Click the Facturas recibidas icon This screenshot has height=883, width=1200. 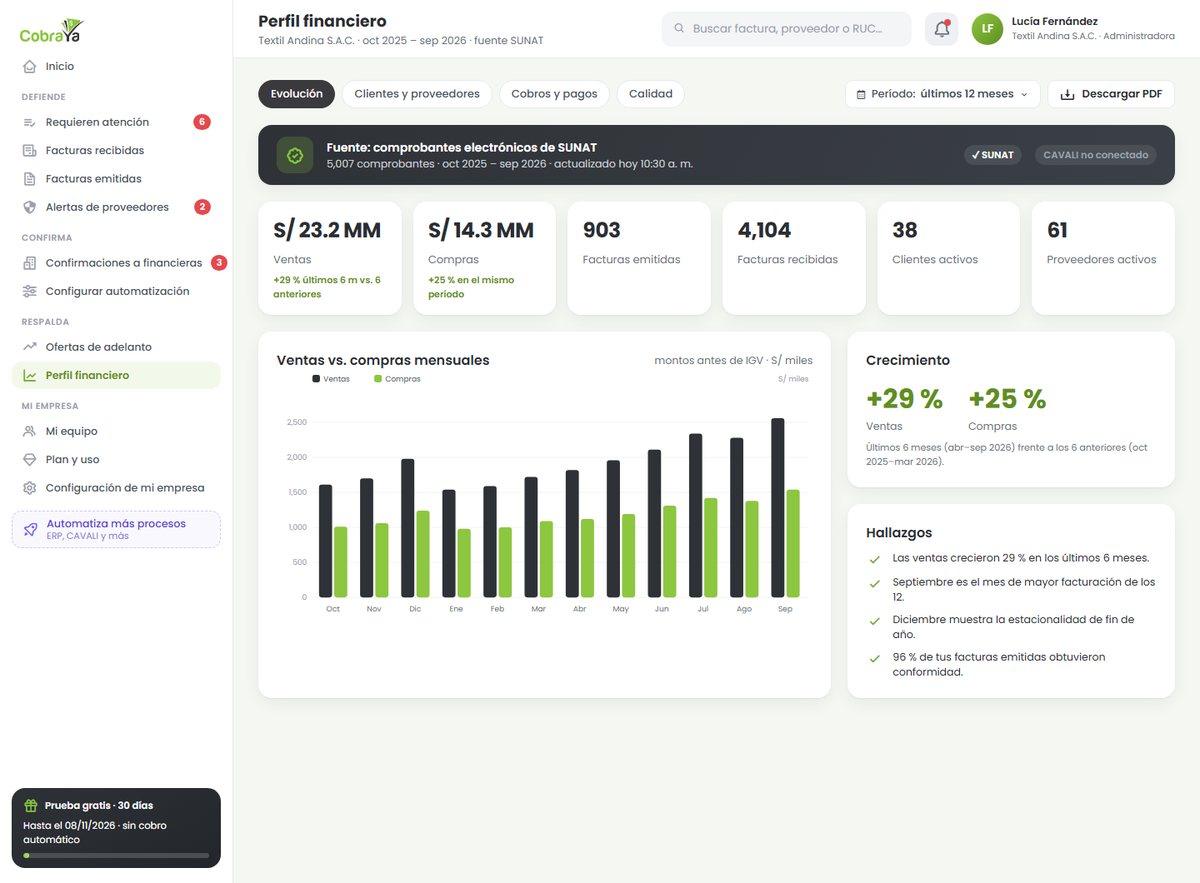[30, 150]
